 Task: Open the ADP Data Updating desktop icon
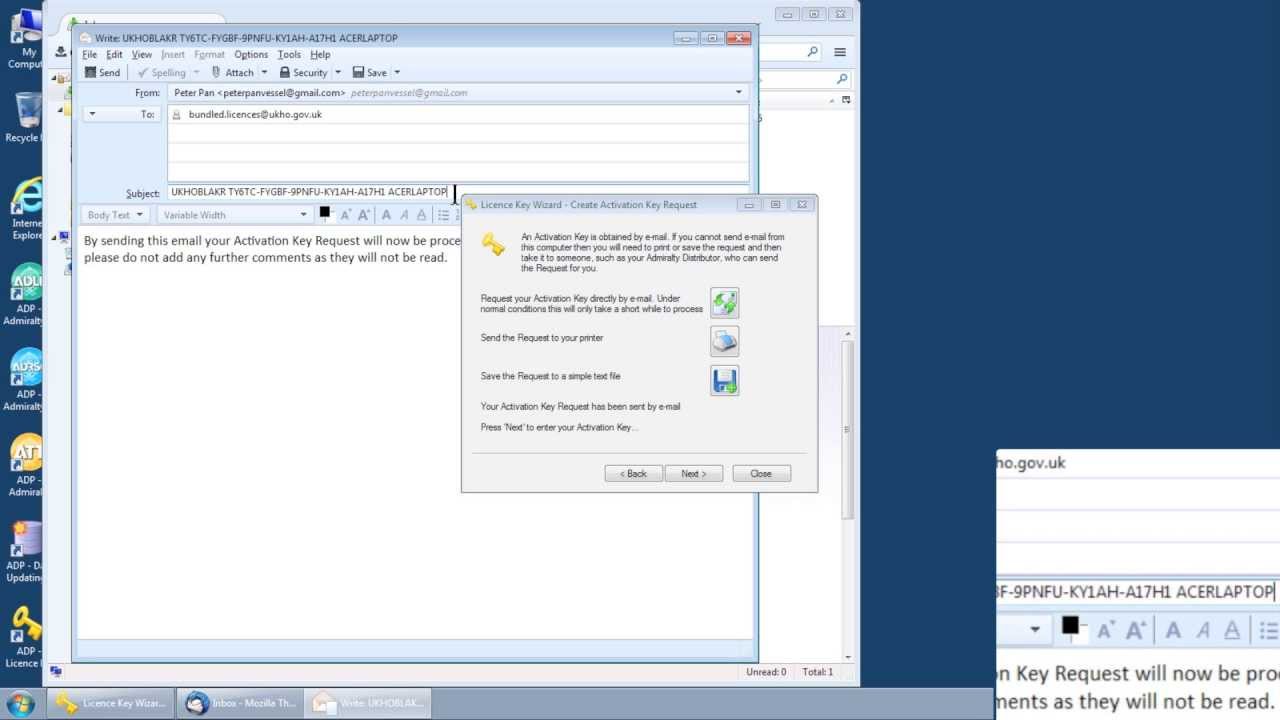25,552
